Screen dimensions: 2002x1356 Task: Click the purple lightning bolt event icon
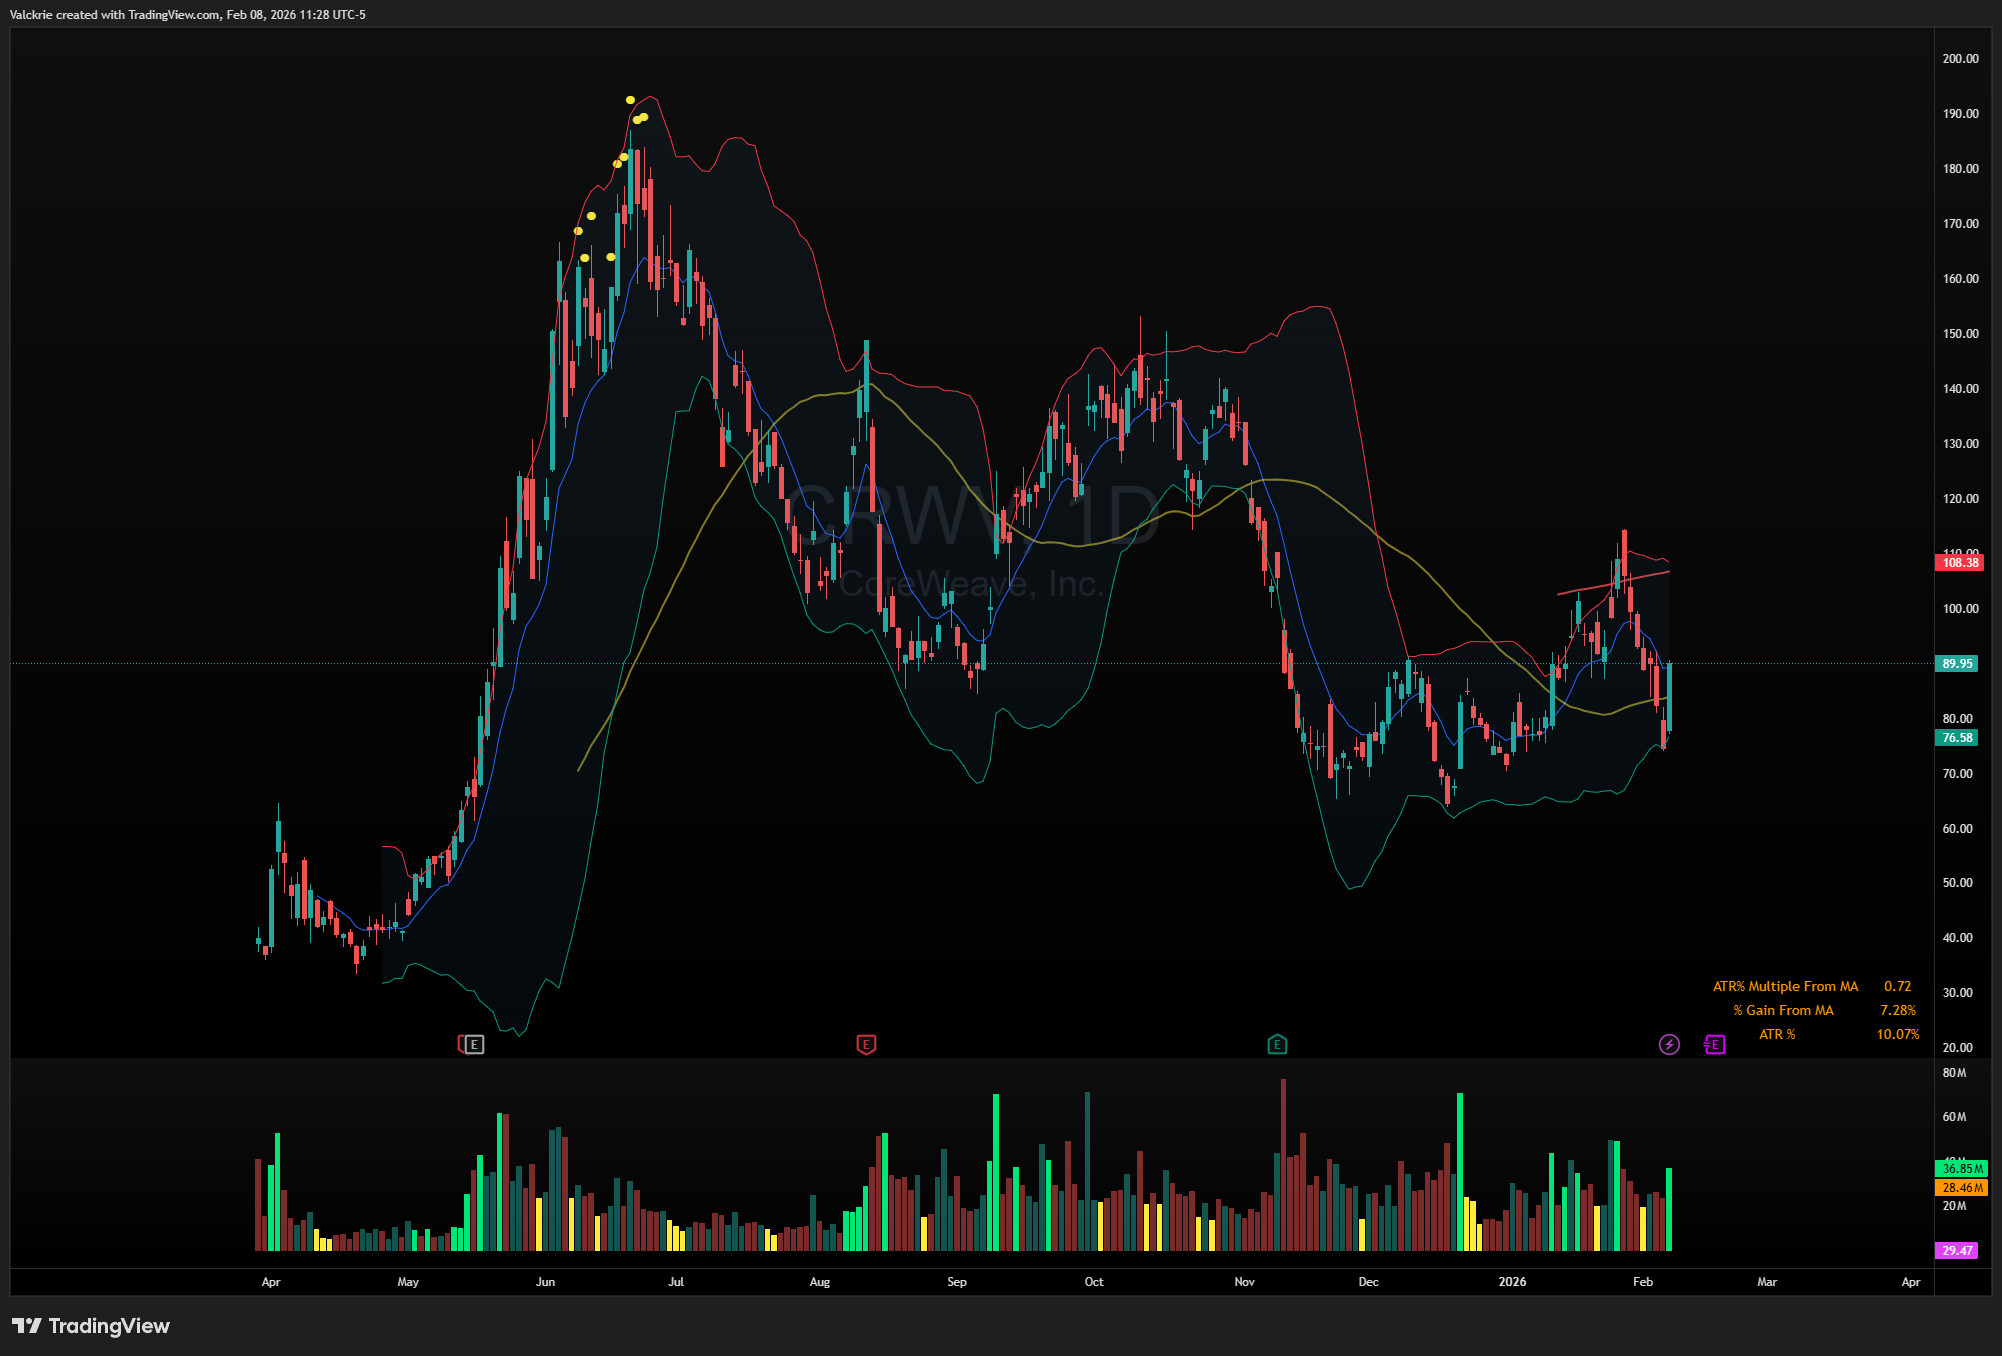pyautogui.click(x=1669, y=1044)
